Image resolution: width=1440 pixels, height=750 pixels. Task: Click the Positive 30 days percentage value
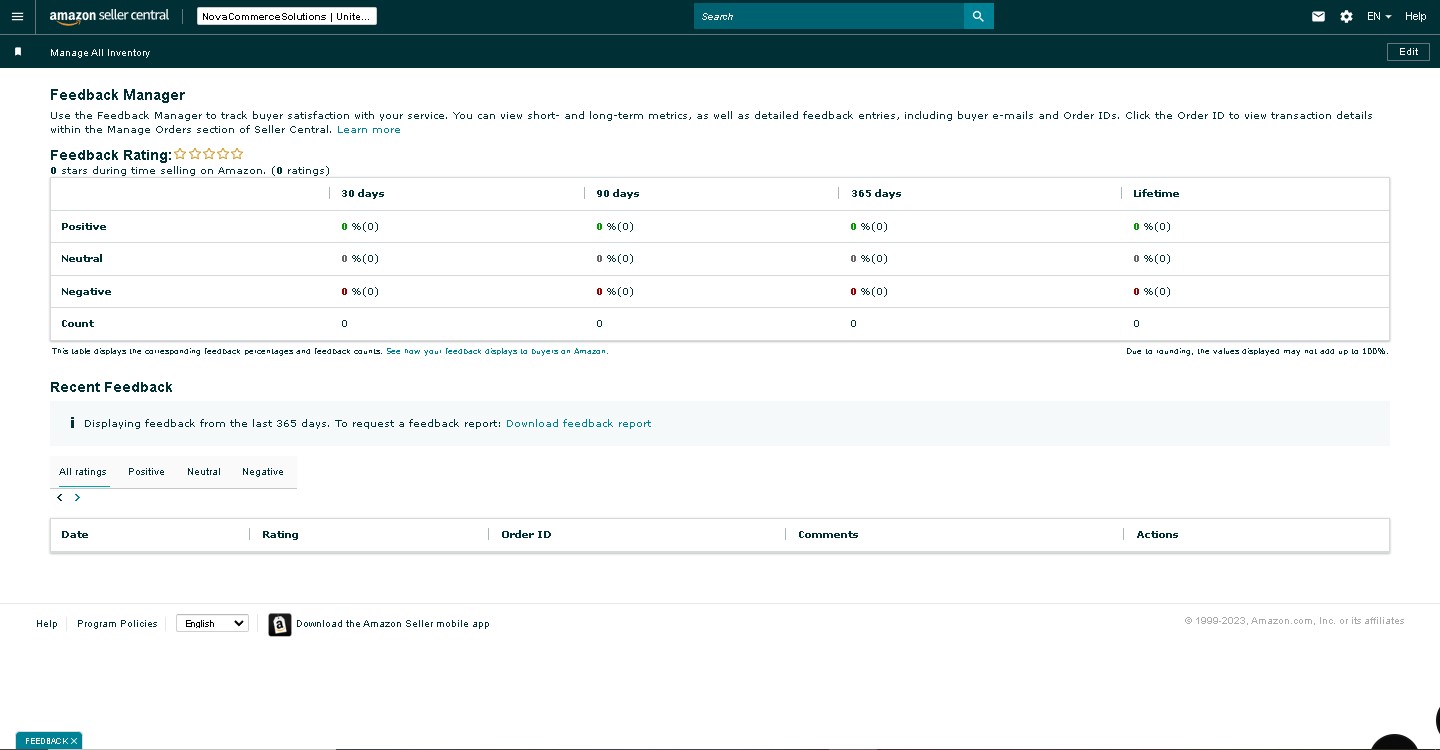pyautogui.click(x=360, y=227)
